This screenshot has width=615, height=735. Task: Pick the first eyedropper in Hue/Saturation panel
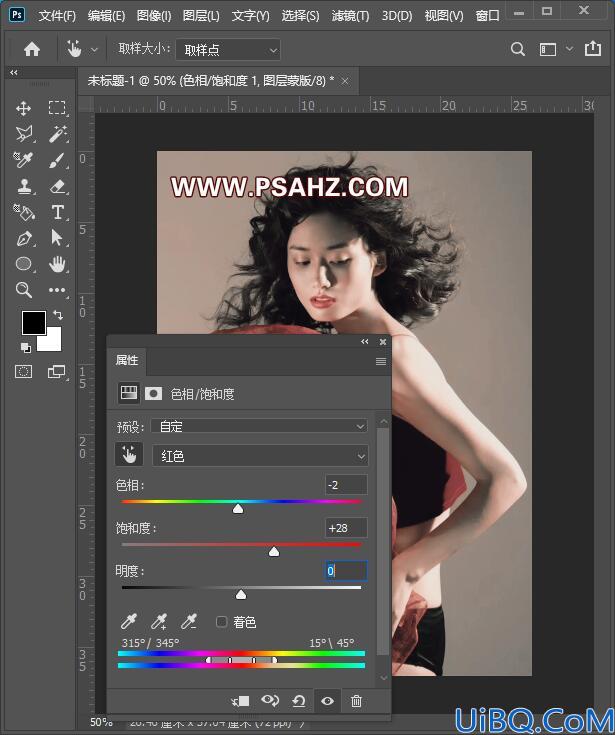click(x=128, y=622)
